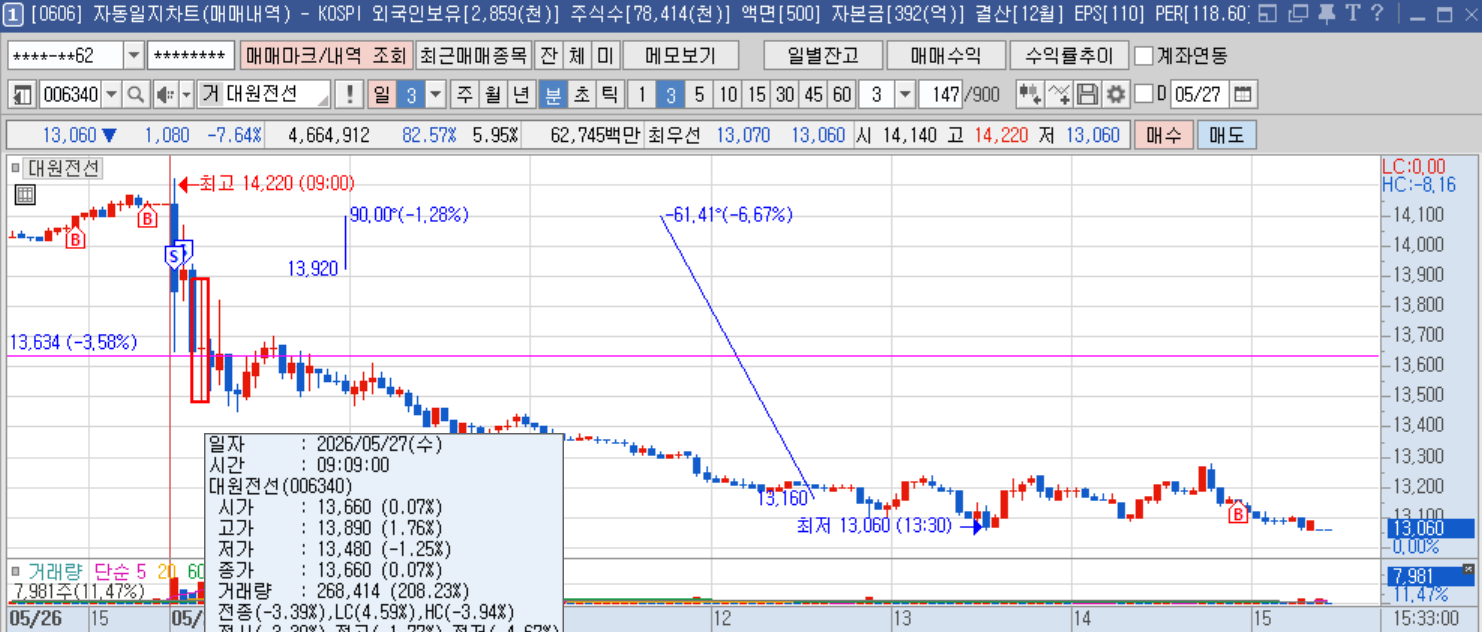Image resolution: width=1482 pixels, height=632 pixels.
Task: Open the stock code search magnifier
Action: coord(136,95)
